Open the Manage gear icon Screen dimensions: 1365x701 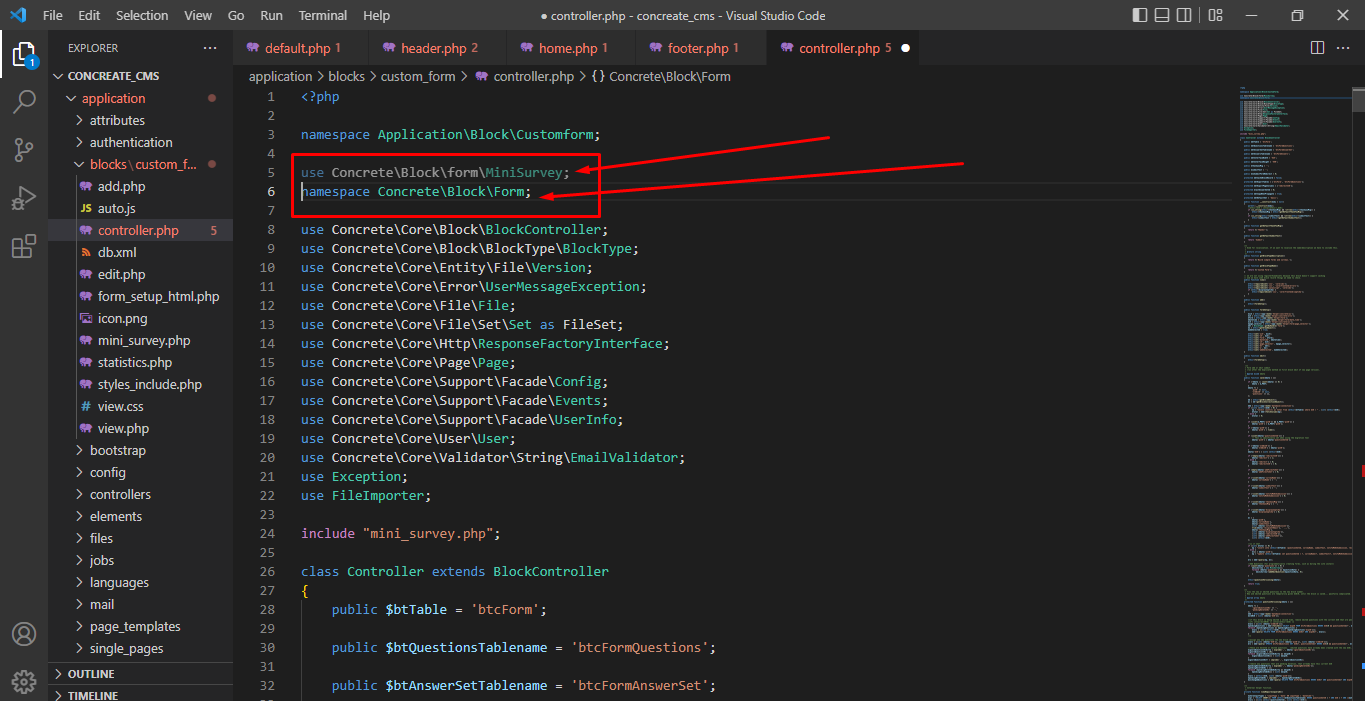[x=24, y=681]
